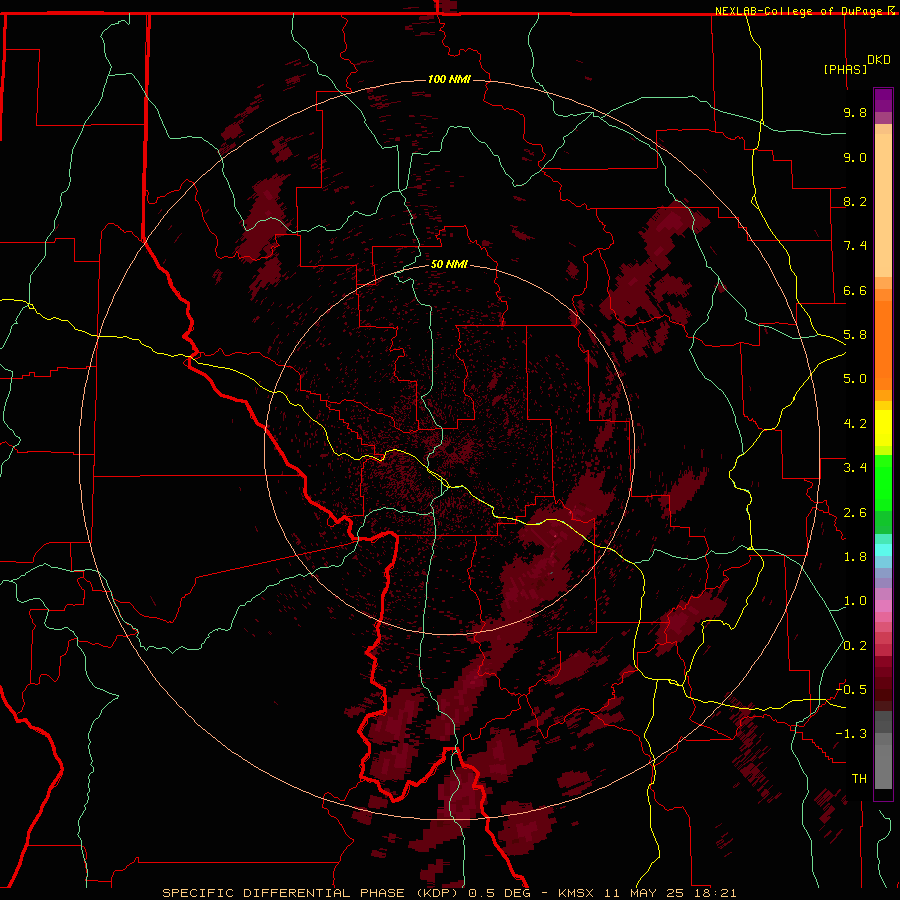Viewport: 900px width, 900px height.
Task: Click the -1.3 color scale value
Action: [851, 734]
